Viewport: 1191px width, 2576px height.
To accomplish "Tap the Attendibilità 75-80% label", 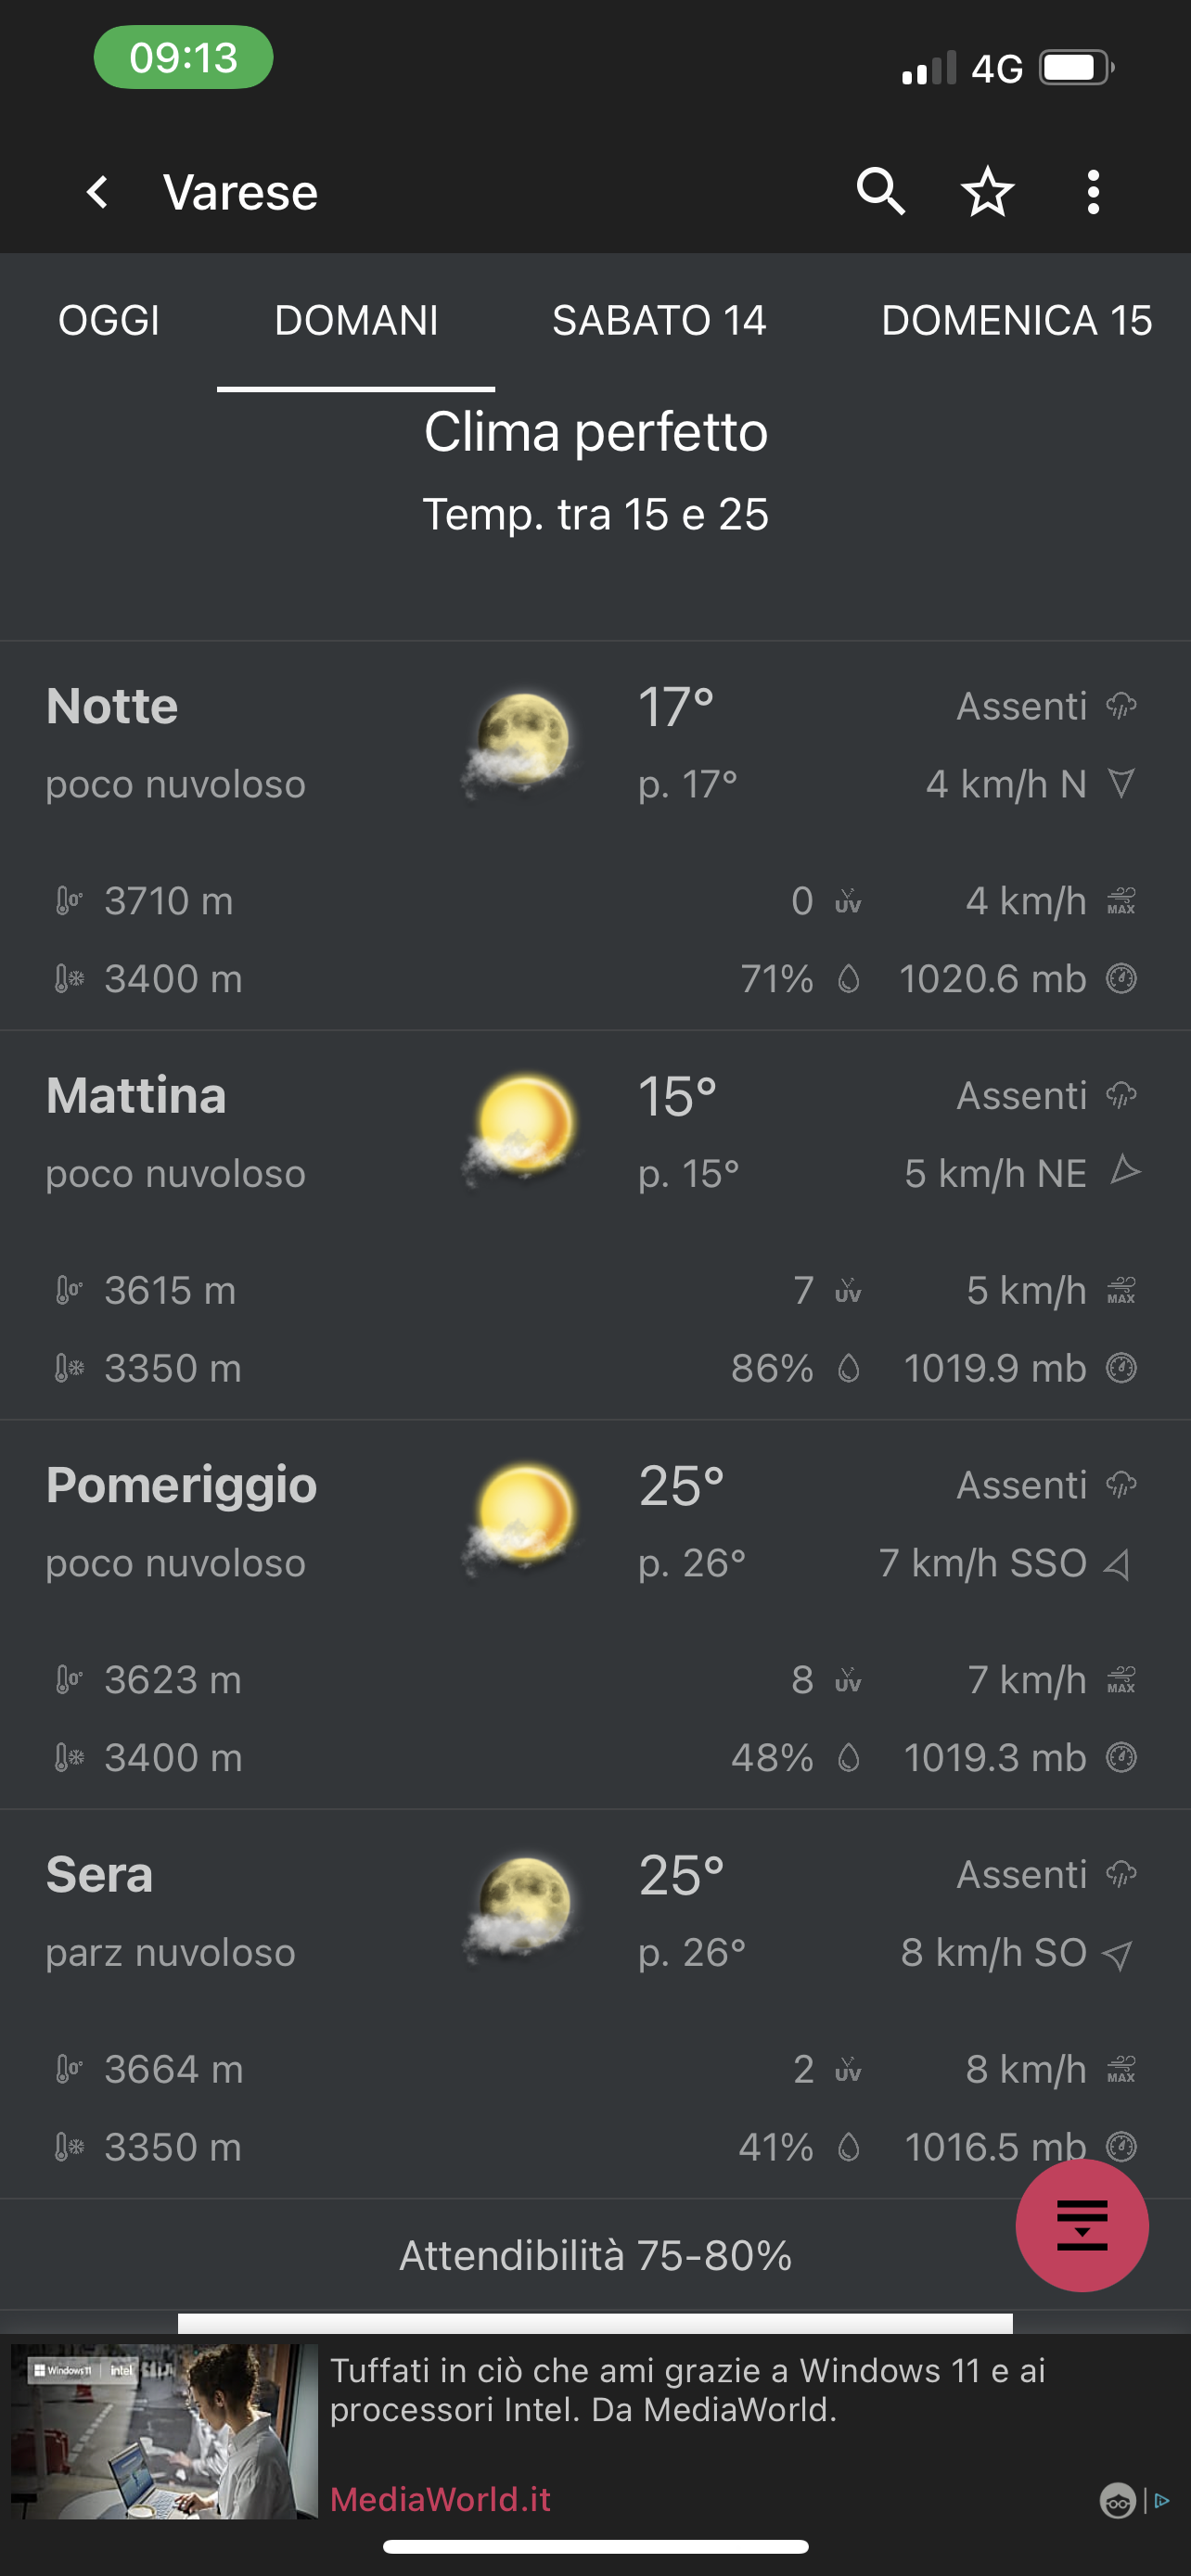I will click(x=595, y=2256).
